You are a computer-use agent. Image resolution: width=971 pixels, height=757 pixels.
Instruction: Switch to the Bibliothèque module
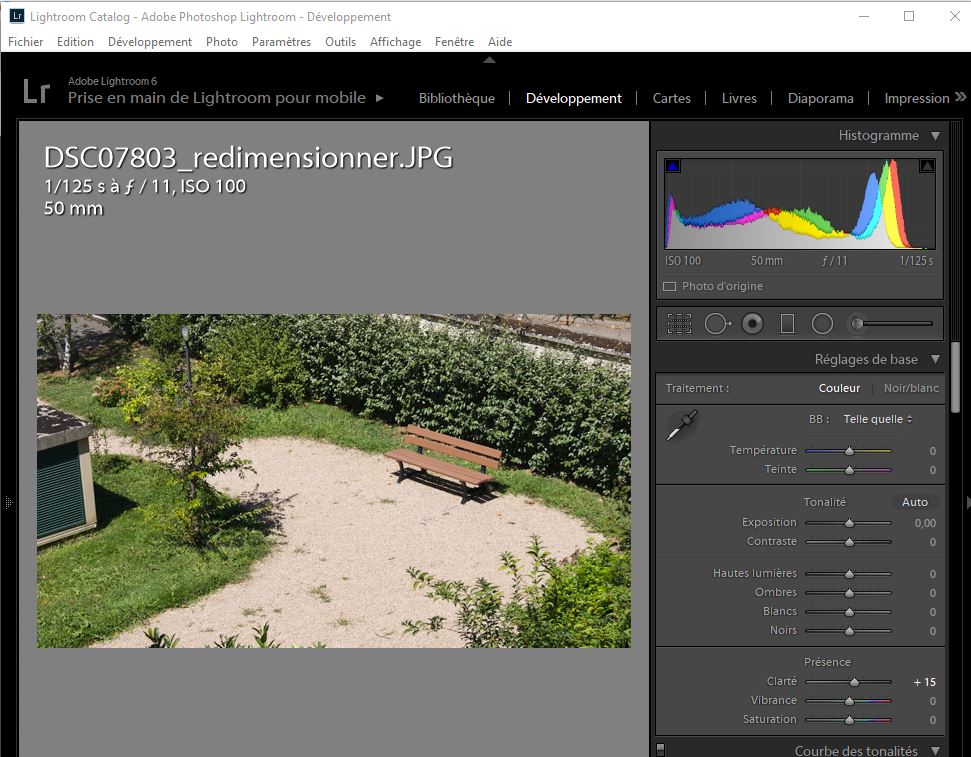[x=456, y=98]
